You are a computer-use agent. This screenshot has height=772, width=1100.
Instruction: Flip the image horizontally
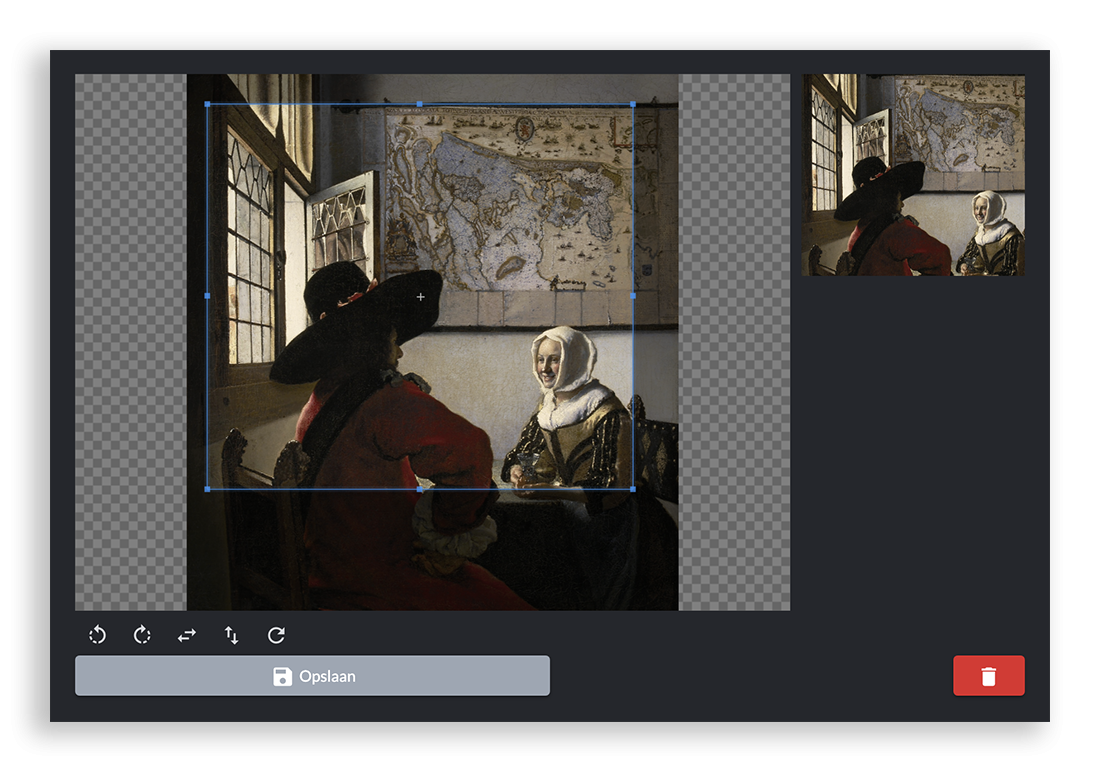pos(186,635)
